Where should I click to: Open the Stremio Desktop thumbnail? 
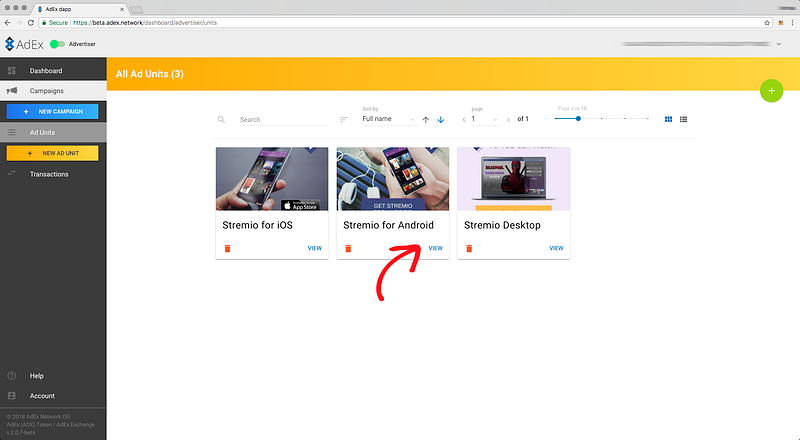click(514, 179)
